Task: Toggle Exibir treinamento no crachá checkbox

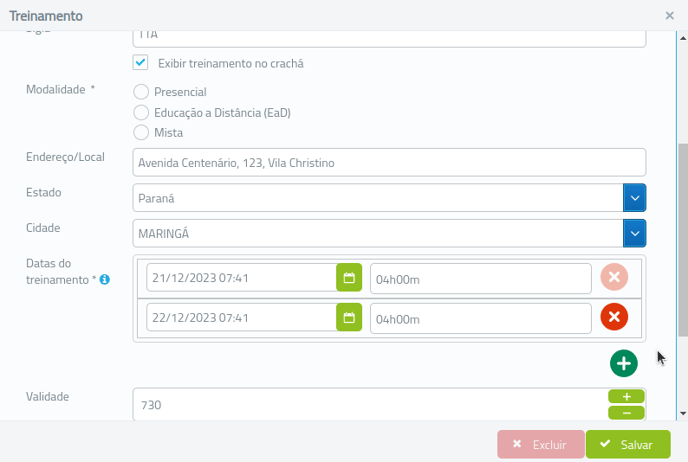Action: [140, 62]
